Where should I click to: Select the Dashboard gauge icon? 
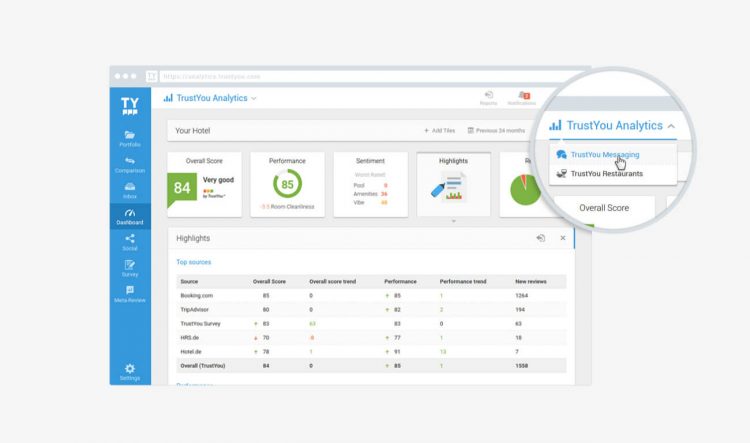pyautogui.click(x=130, y=213)
